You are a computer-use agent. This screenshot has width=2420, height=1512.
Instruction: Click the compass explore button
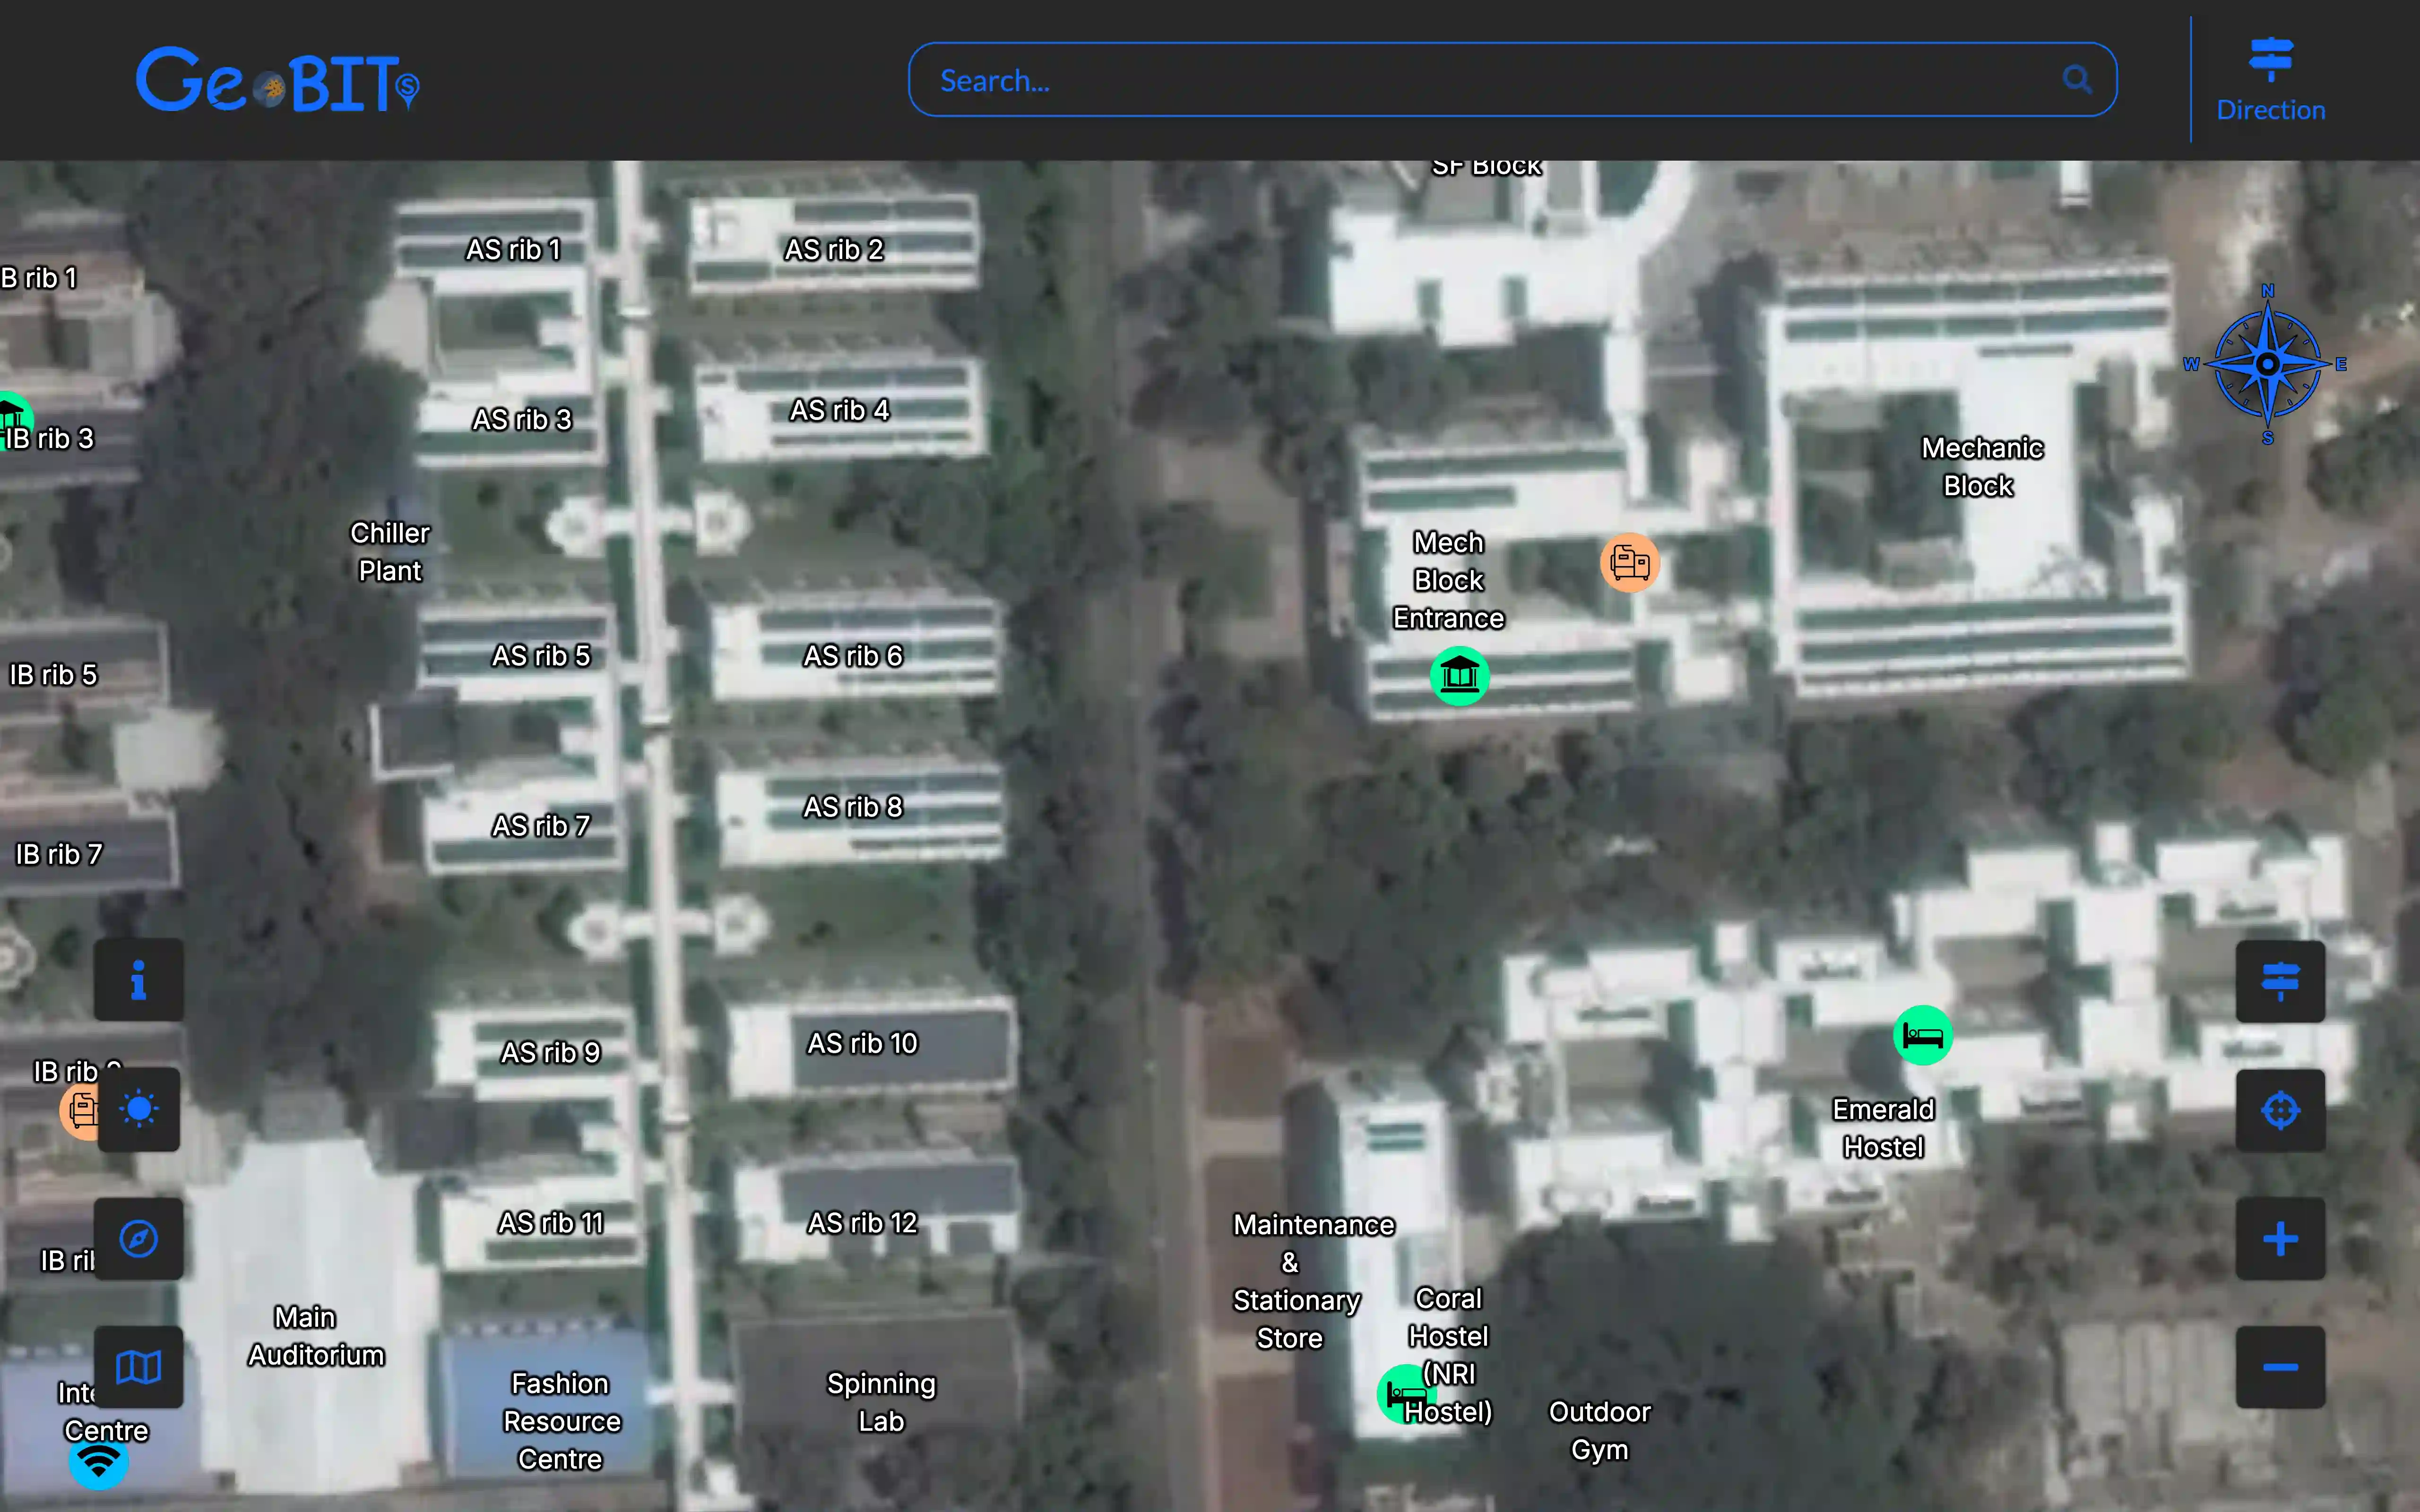(x=138, y=1239)
